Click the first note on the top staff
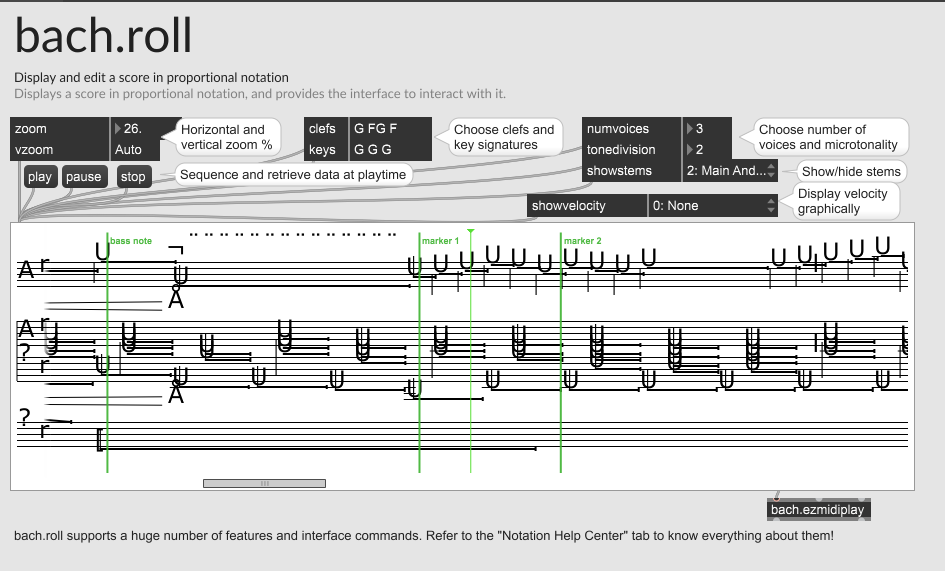Image resolution: width=945 pixels, height=571 pixels. tap(102, 251)
